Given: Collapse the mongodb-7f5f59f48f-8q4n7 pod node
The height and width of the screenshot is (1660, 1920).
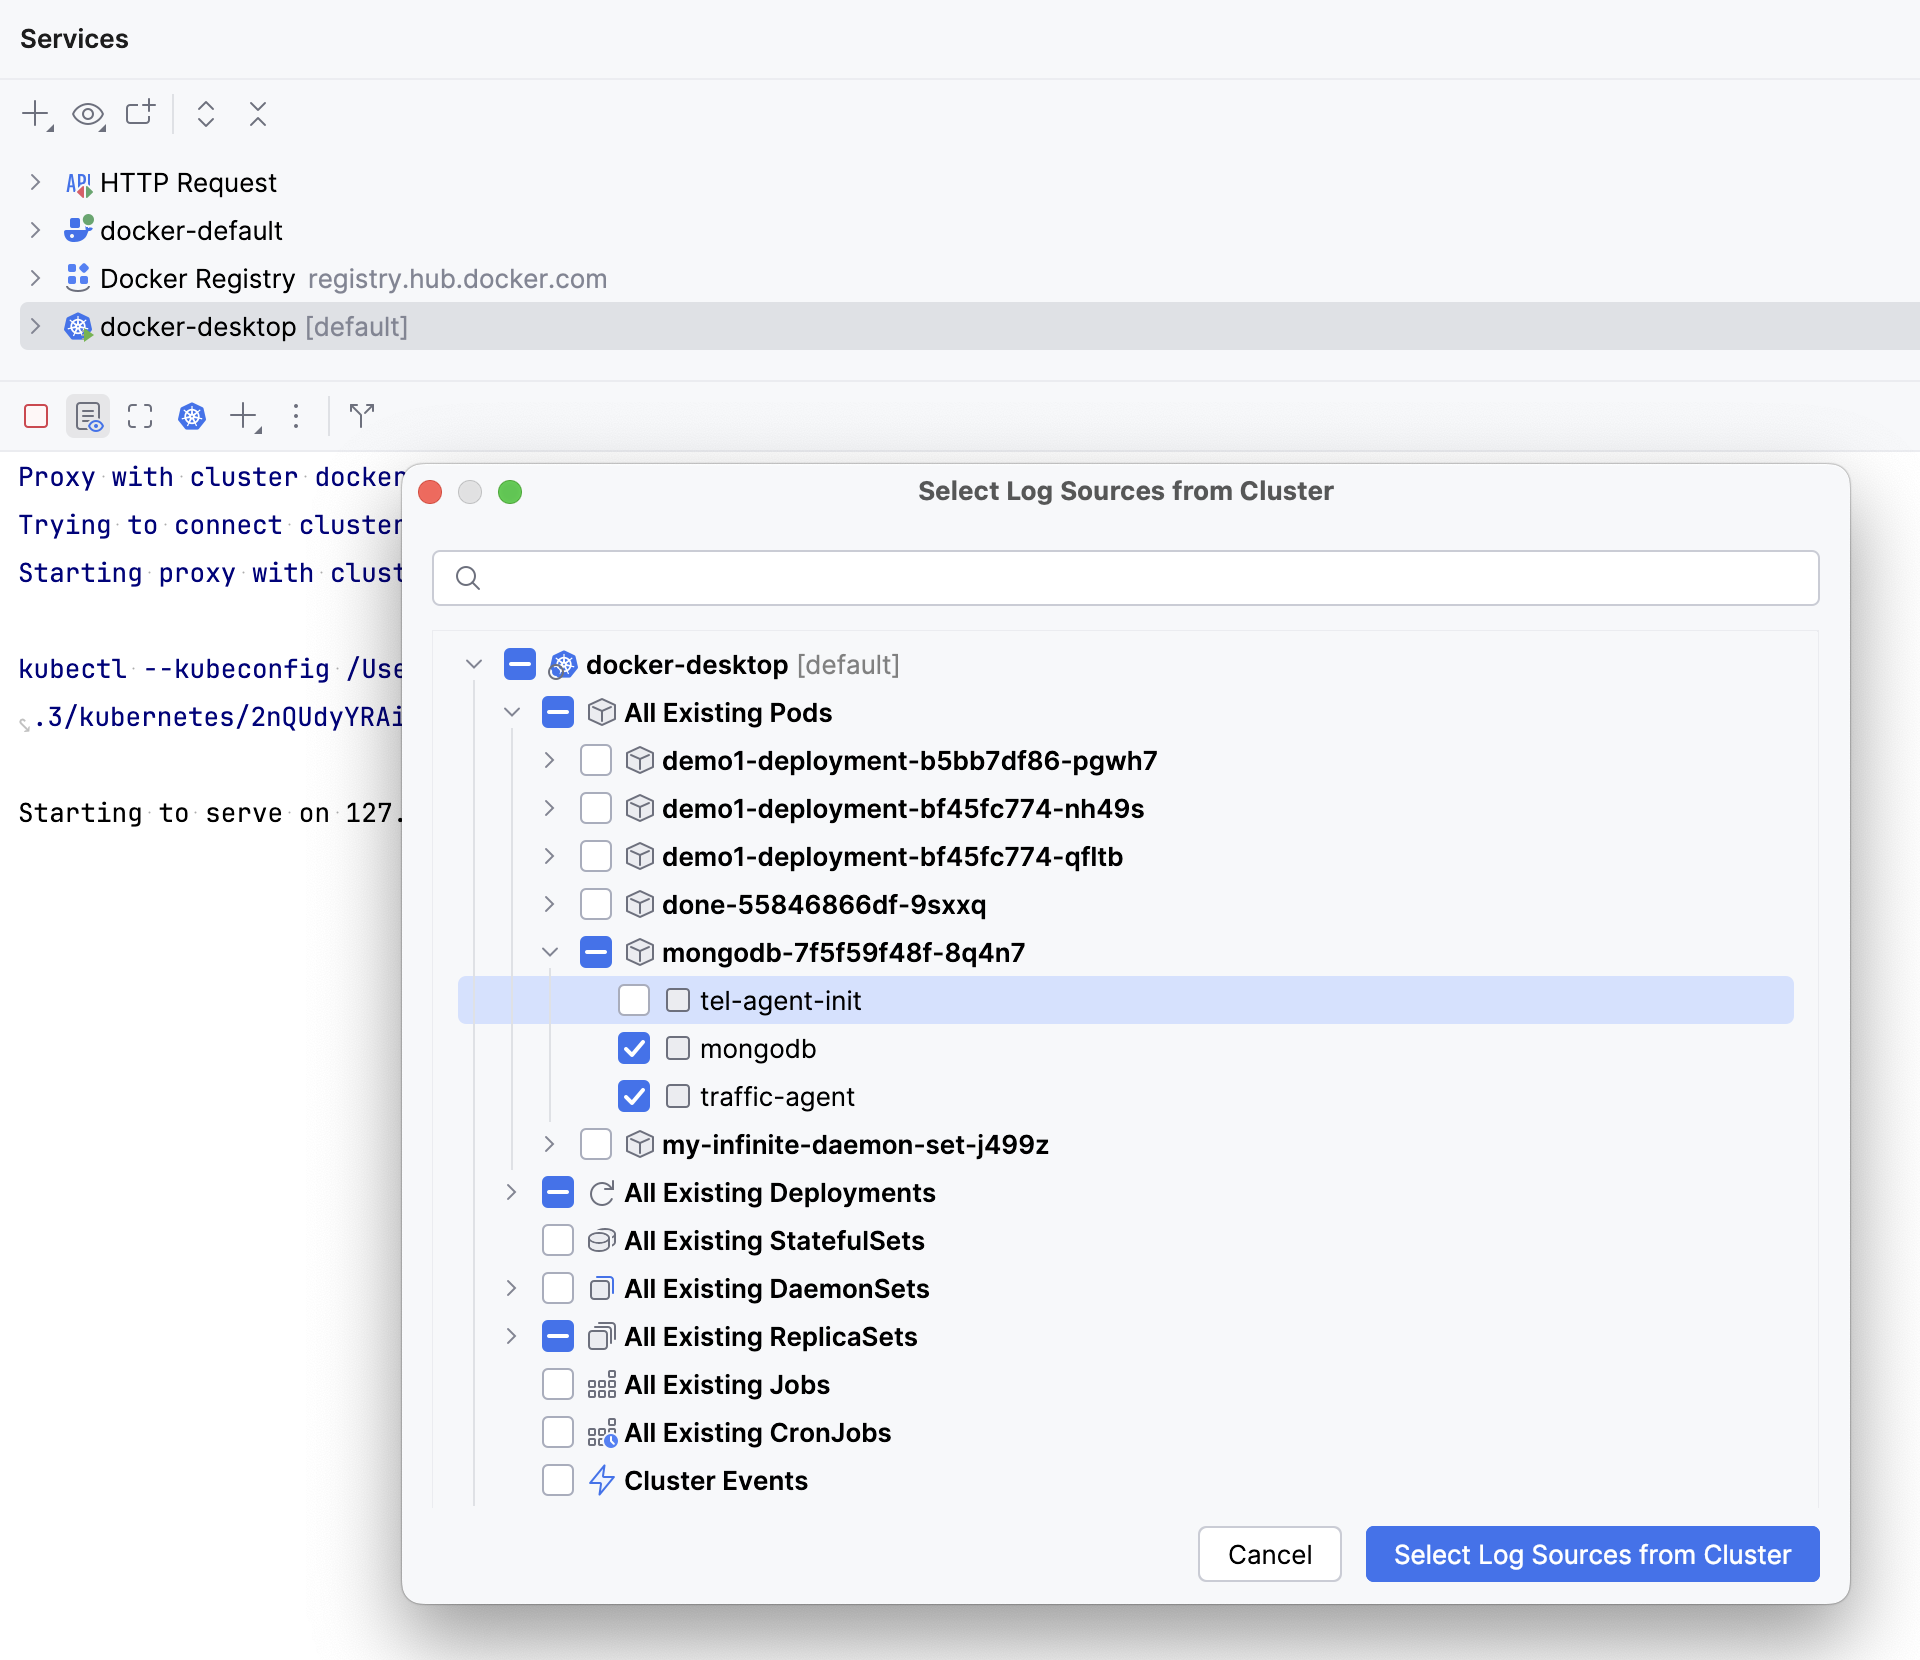Looking at the screenshot, I should tap(550, 952).
